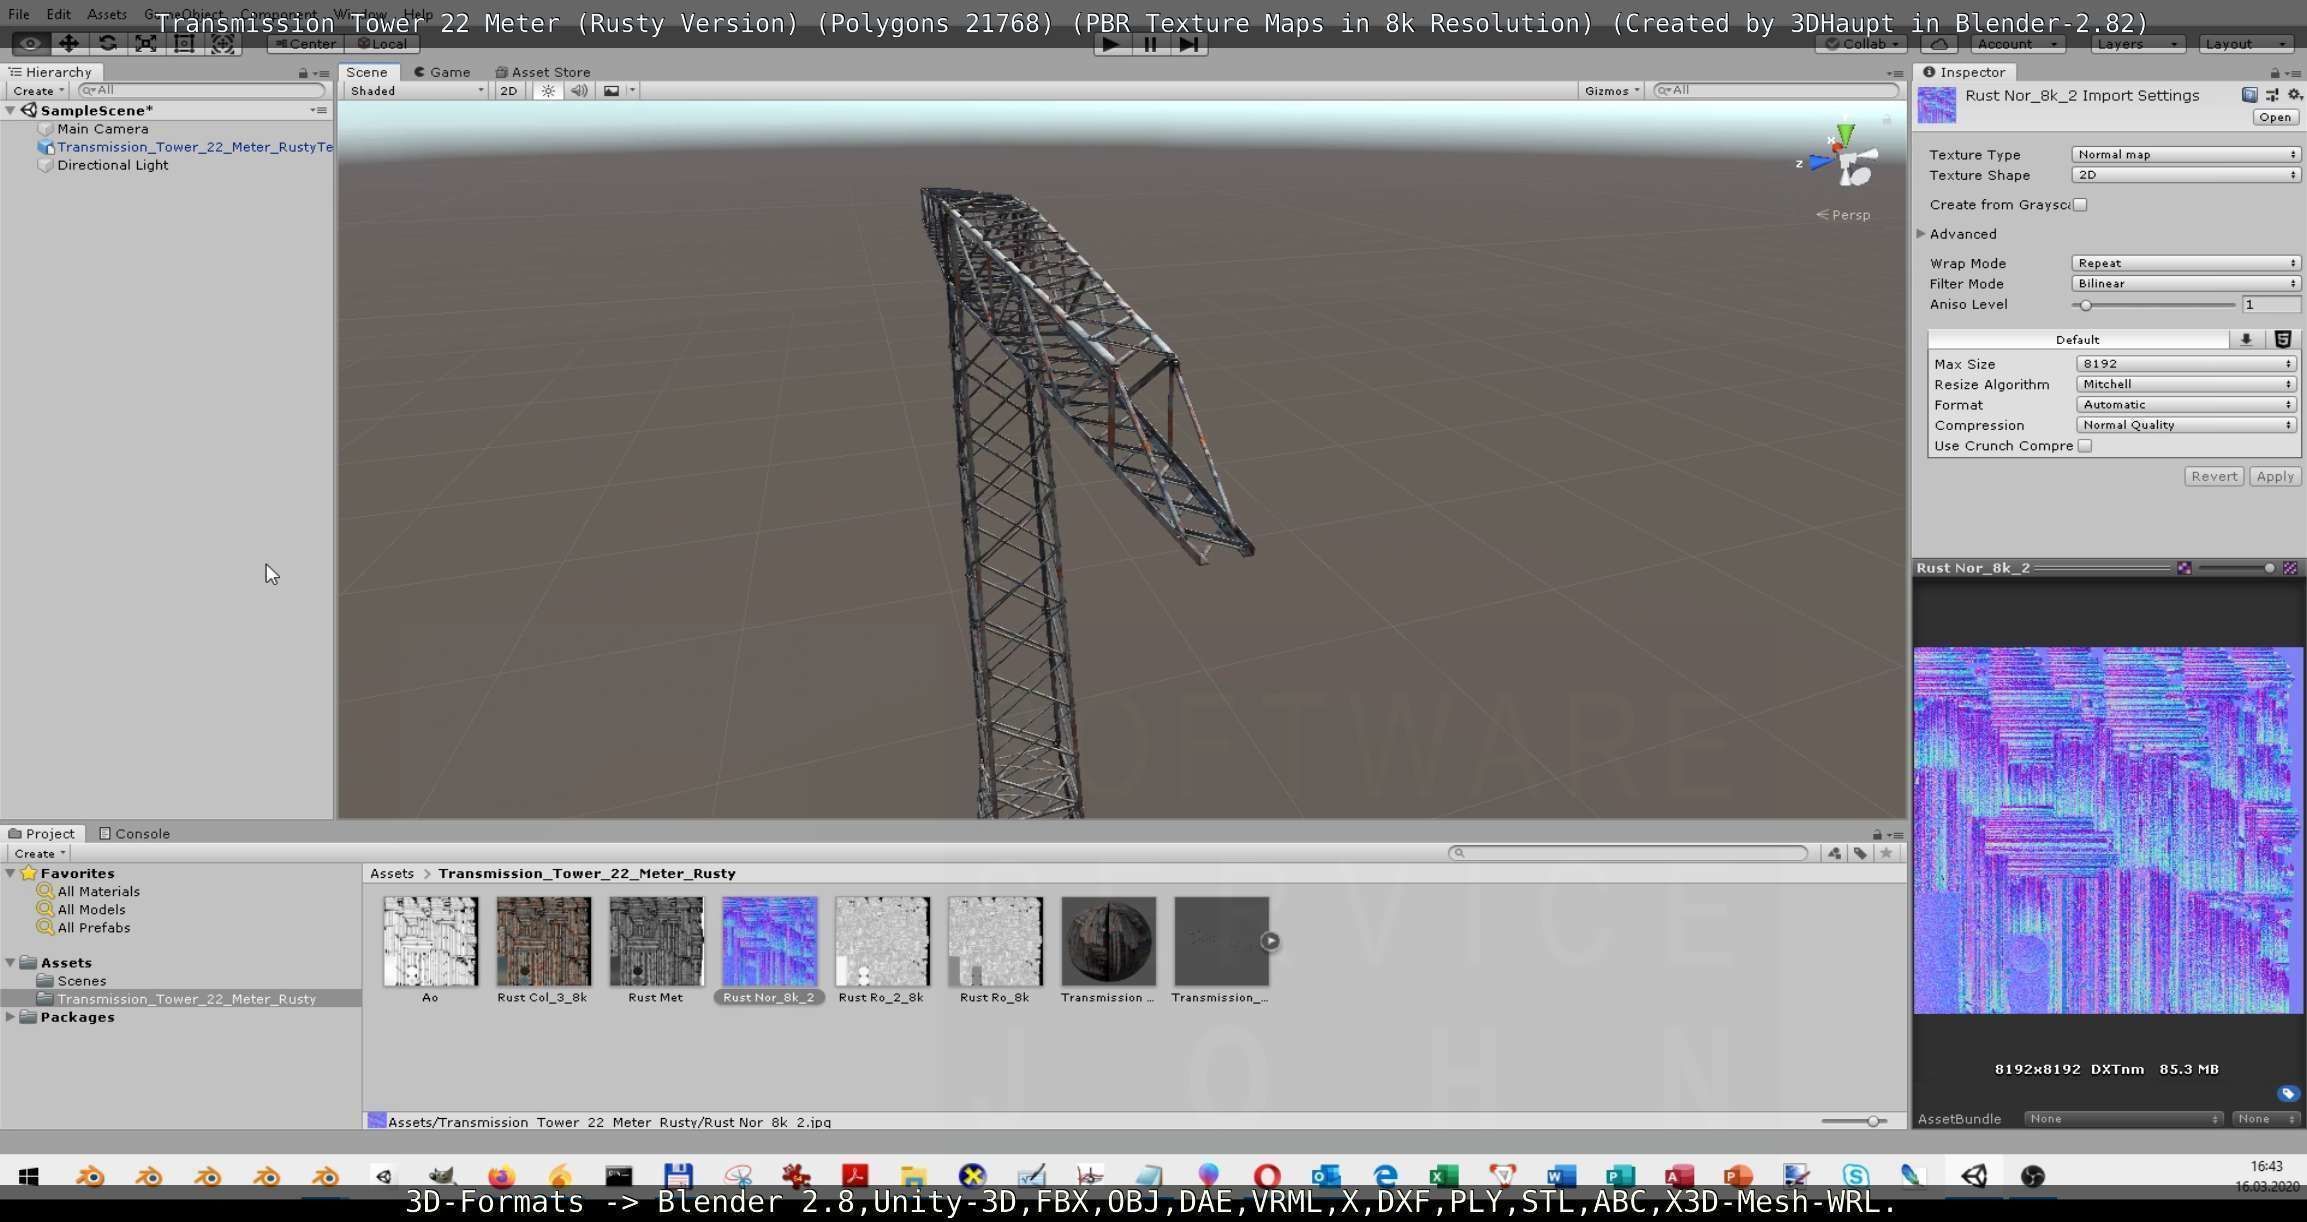This screenshot has width=2307, height=1222.
Task: Open the cloud services icon
Action: click(x=1939, y=44)
